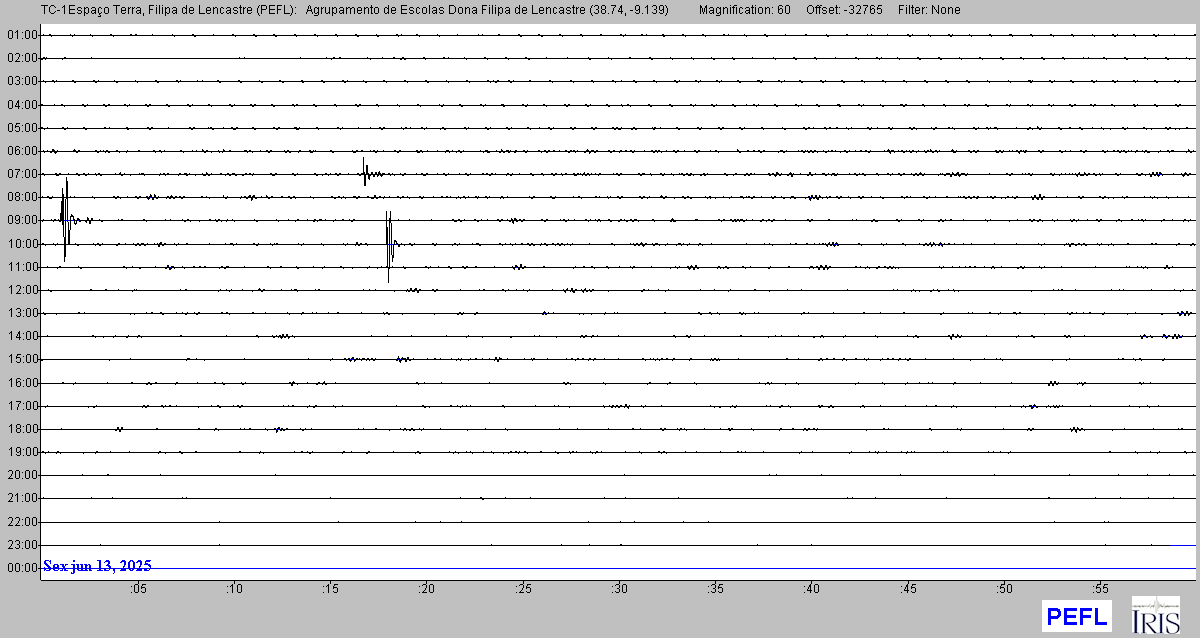The image size is (1200, 638).
Task: Click the 17:00 hour label
Action: [22, 406]
